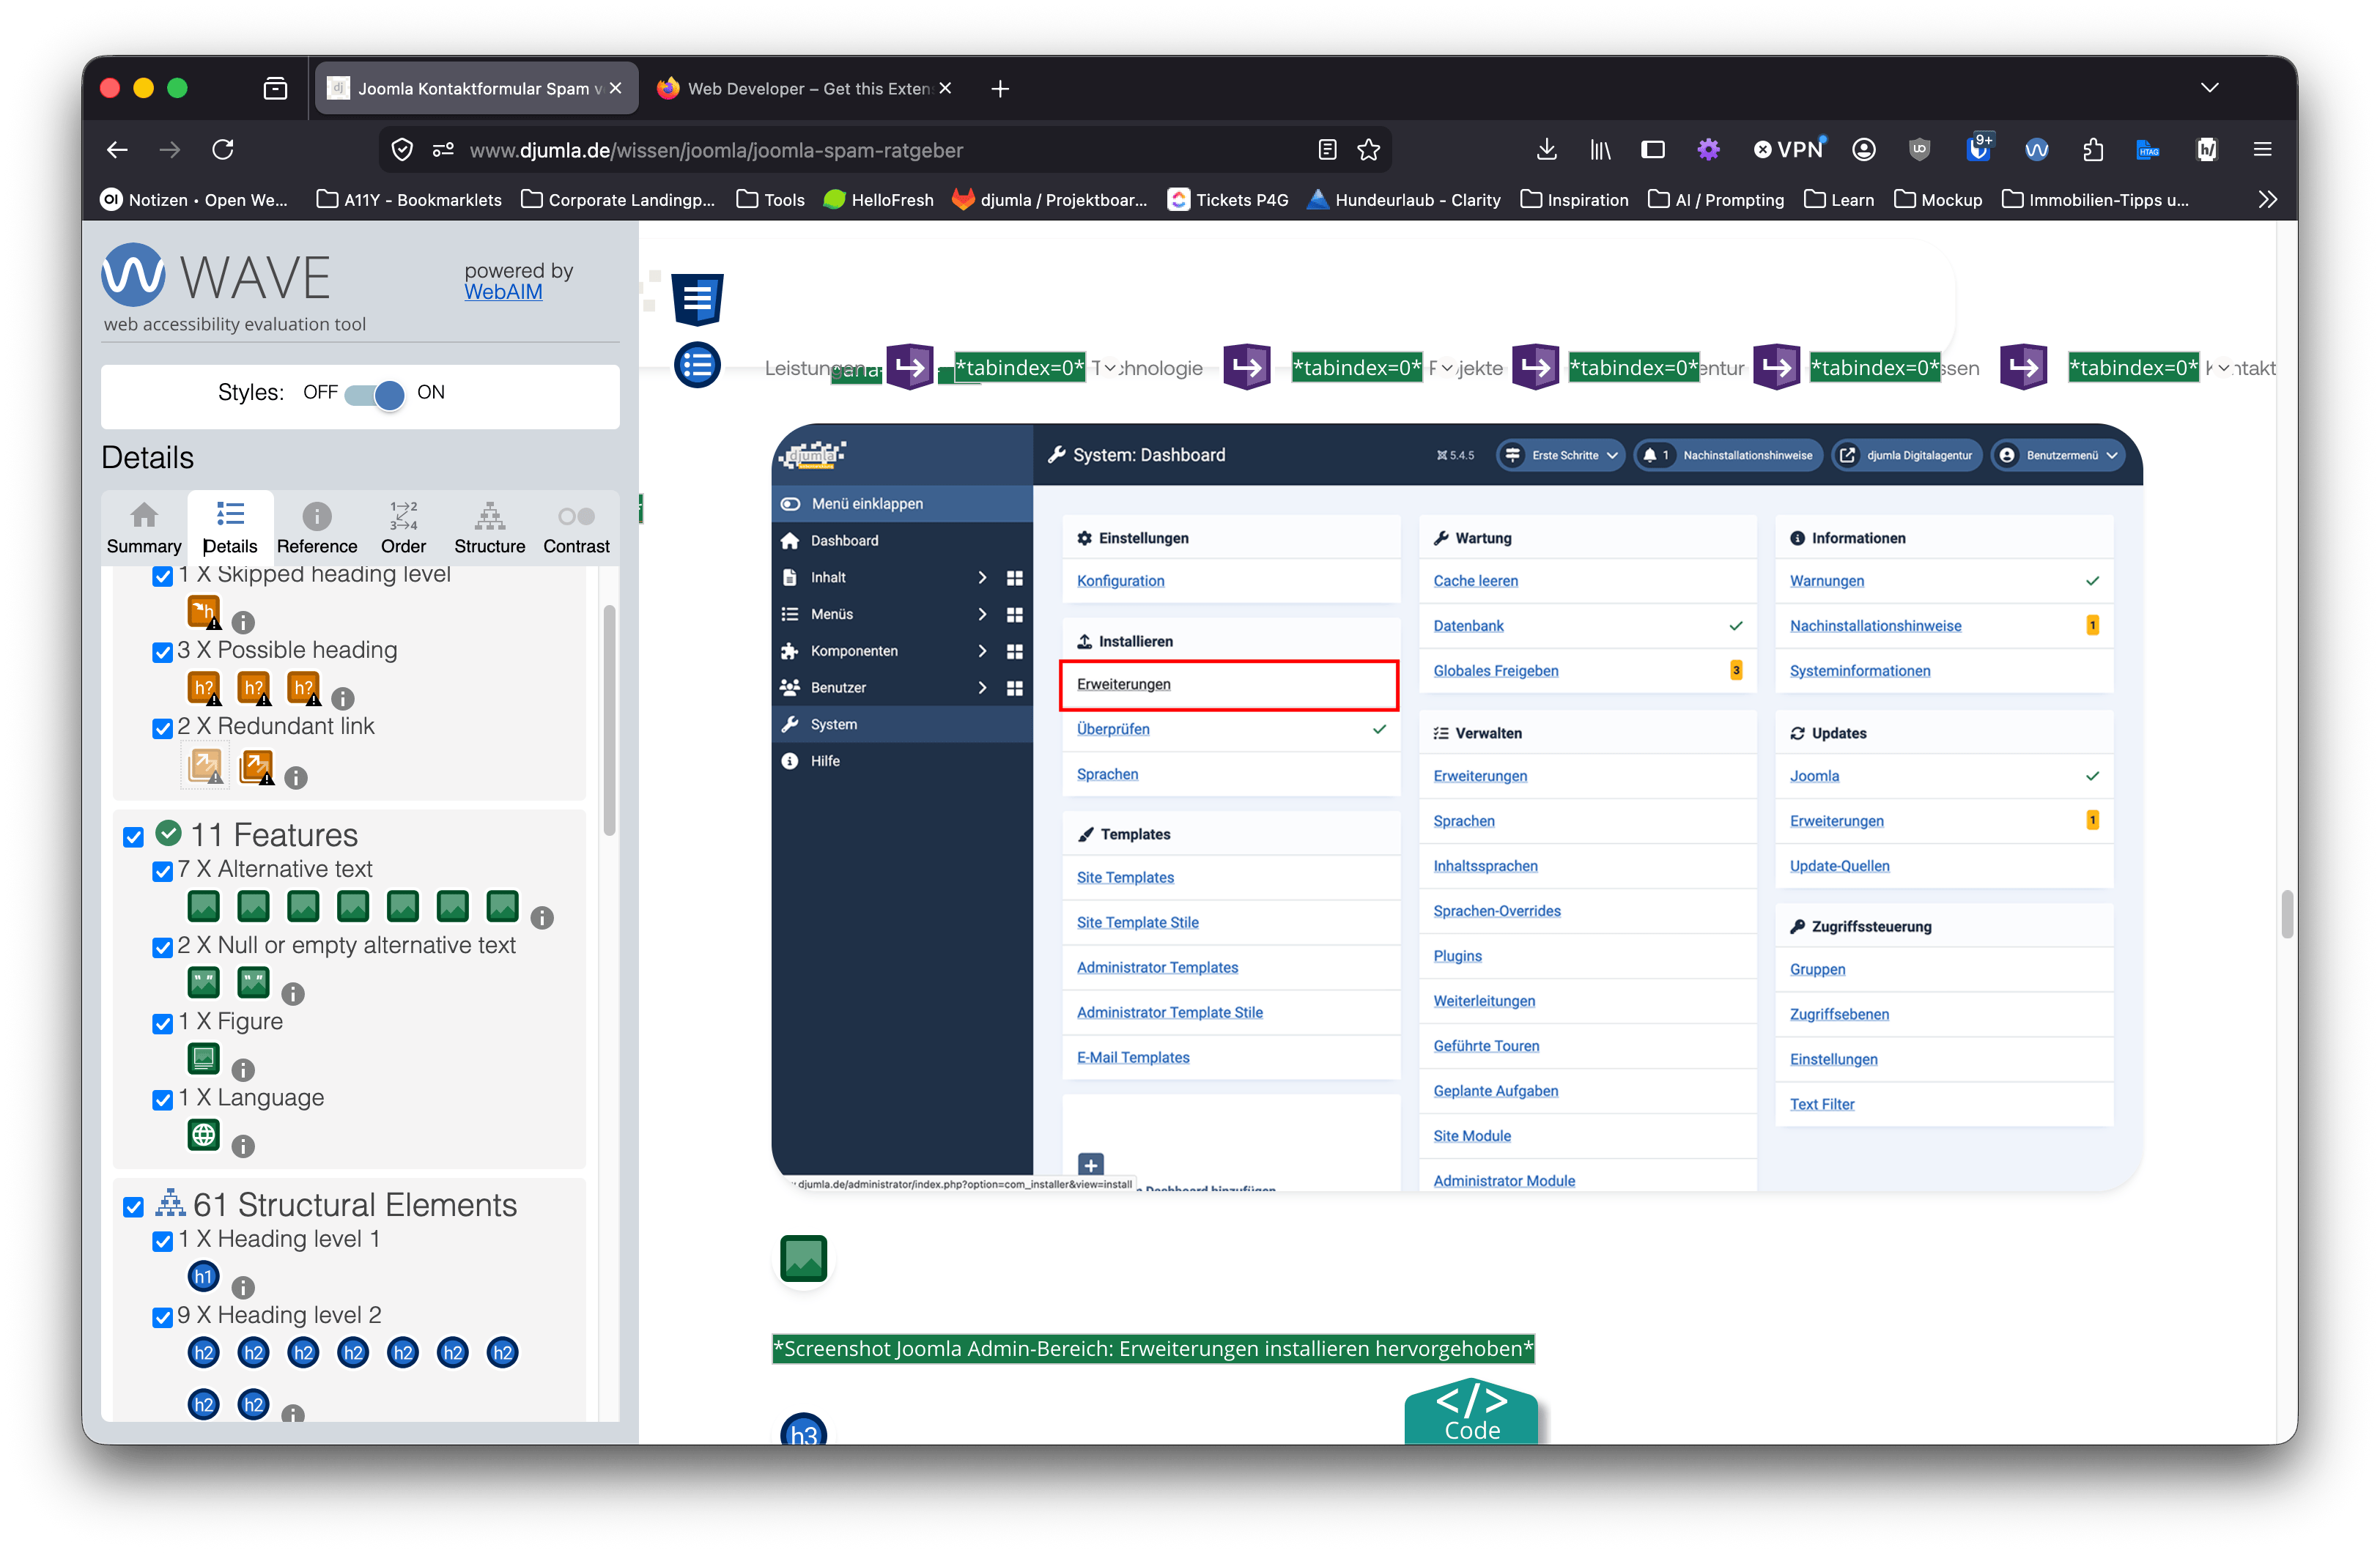
Task: Open the extensions puzzle icon
Action: 2092,150
